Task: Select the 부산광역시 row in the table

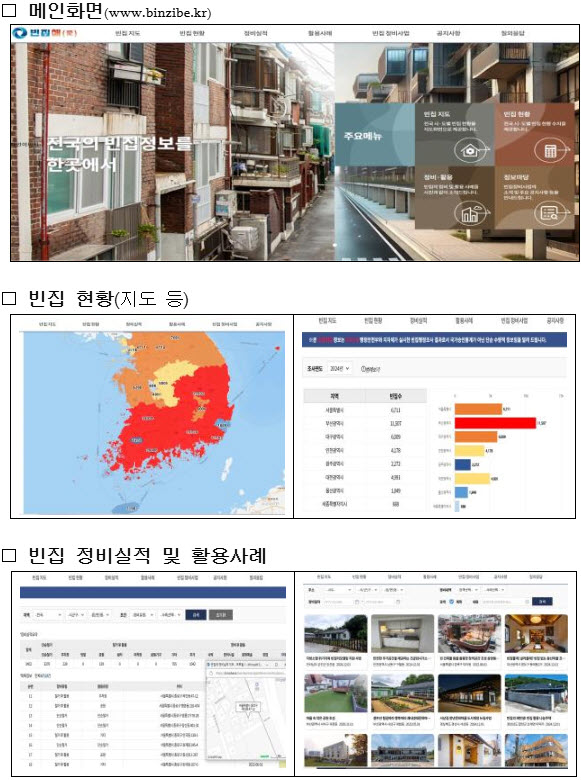Action: (x=365, y=423)
